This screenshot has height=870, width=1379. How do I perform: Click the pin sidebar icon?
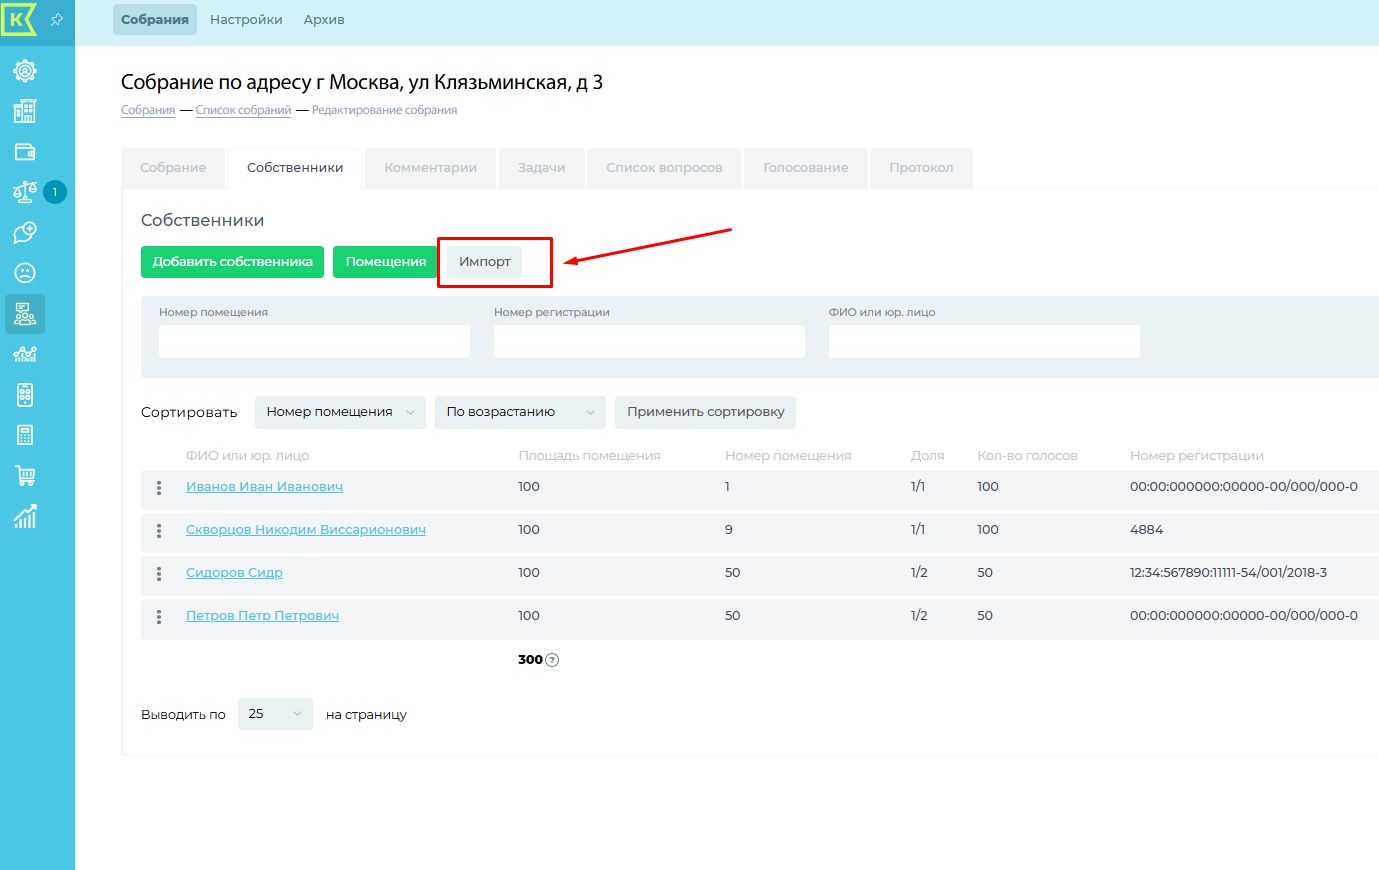click(x=57, y=20)
